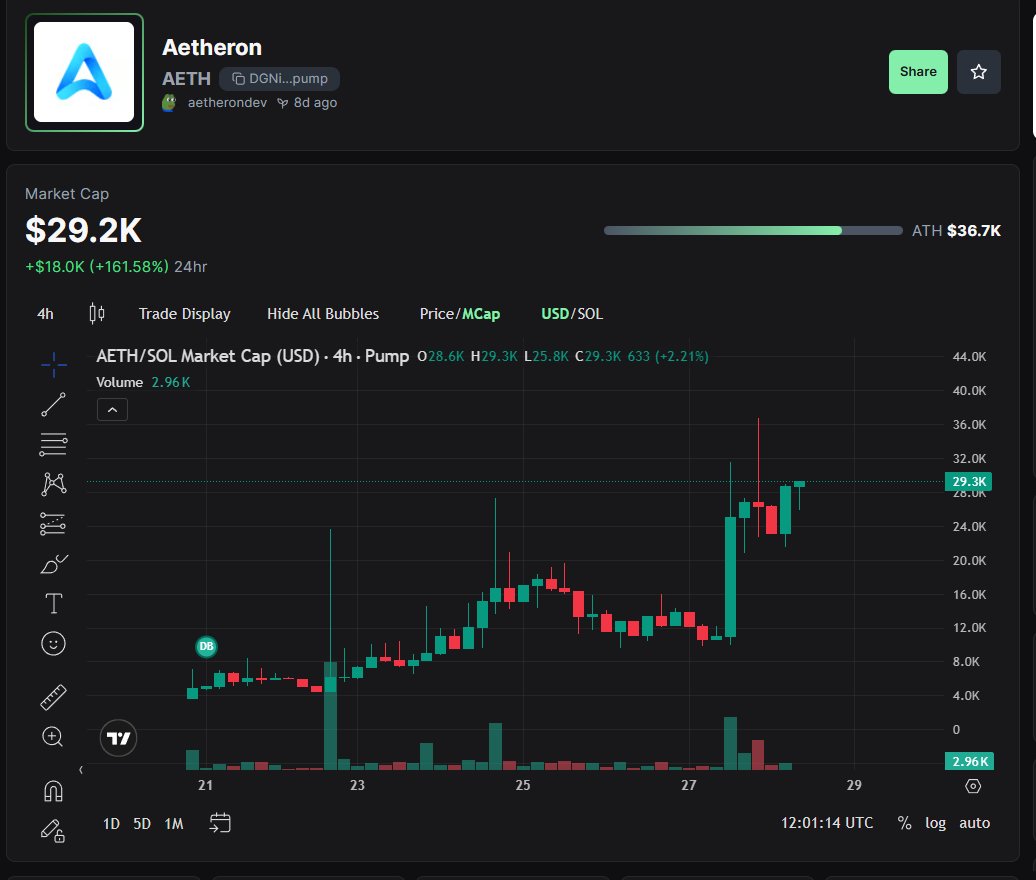Select the text annotation tool
The width and height of the screenshot is (1036, 880).
[x=54, y=604]
